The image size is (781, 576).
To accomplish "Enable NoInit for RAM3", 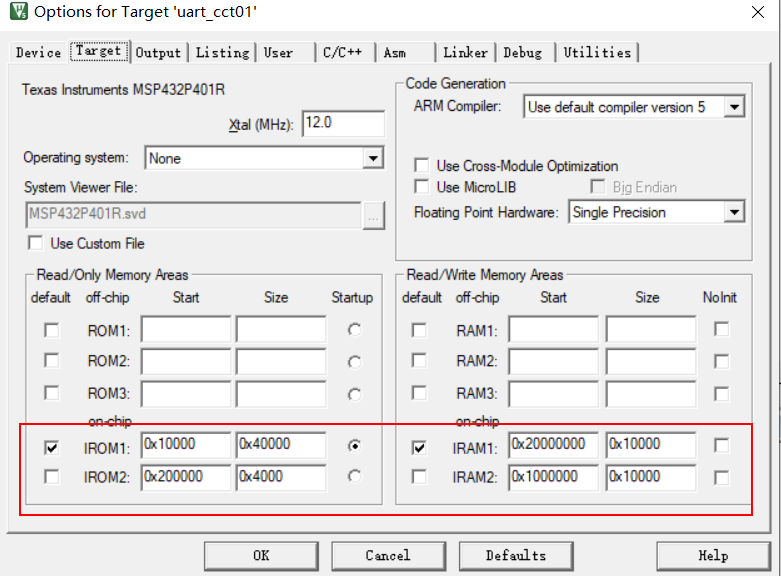I will pos(721,394).
